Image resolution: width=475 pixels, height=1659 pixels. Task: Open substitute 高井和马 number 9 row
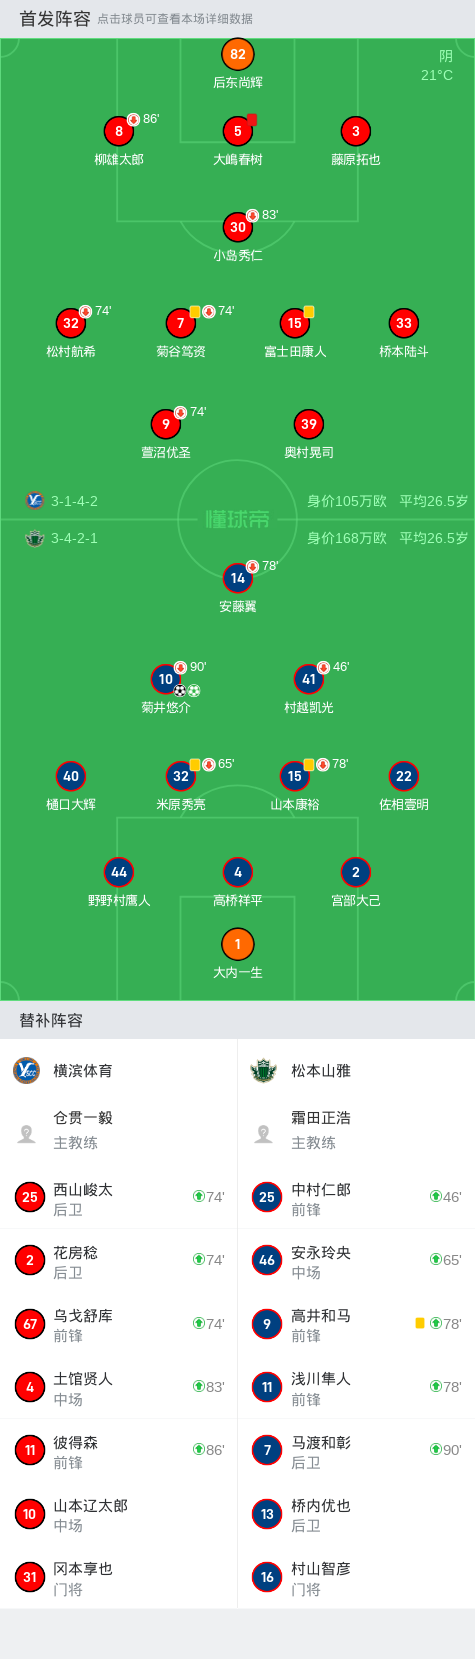pos(356,1324)
